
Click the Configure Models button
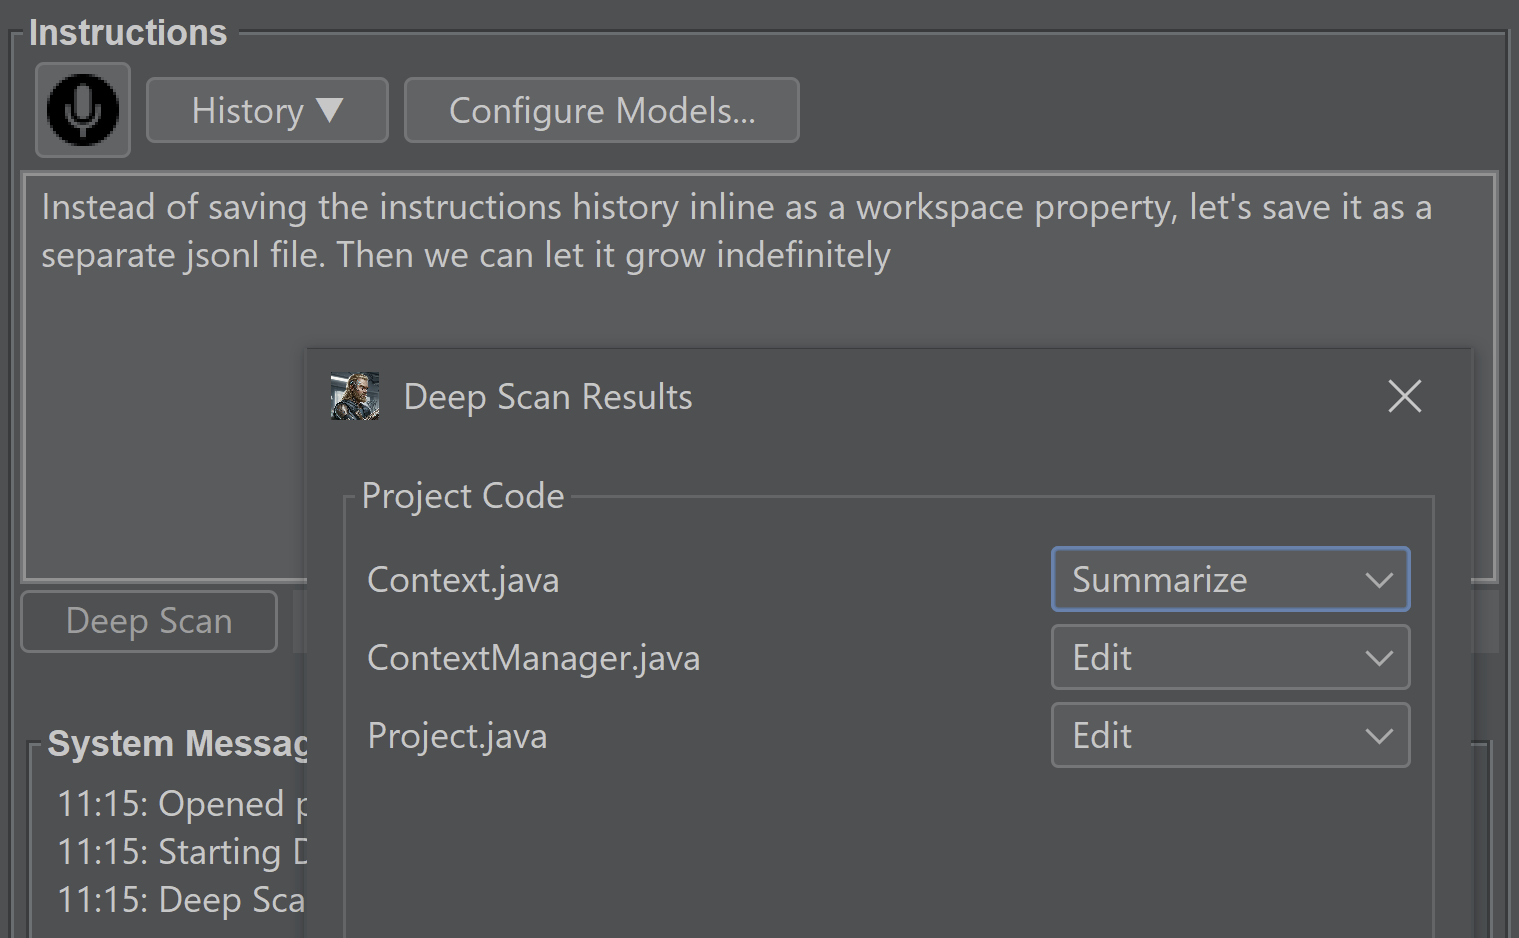point(601,110)
